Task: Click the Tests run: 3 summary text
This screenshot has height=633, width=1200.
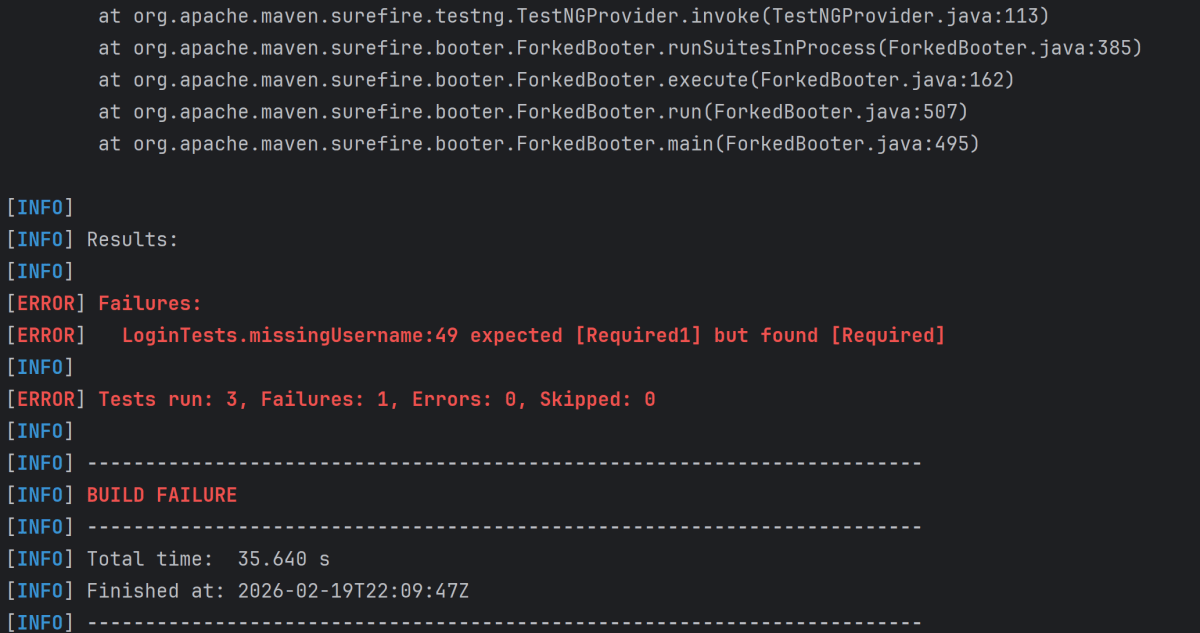Action: tap(174, 399)
